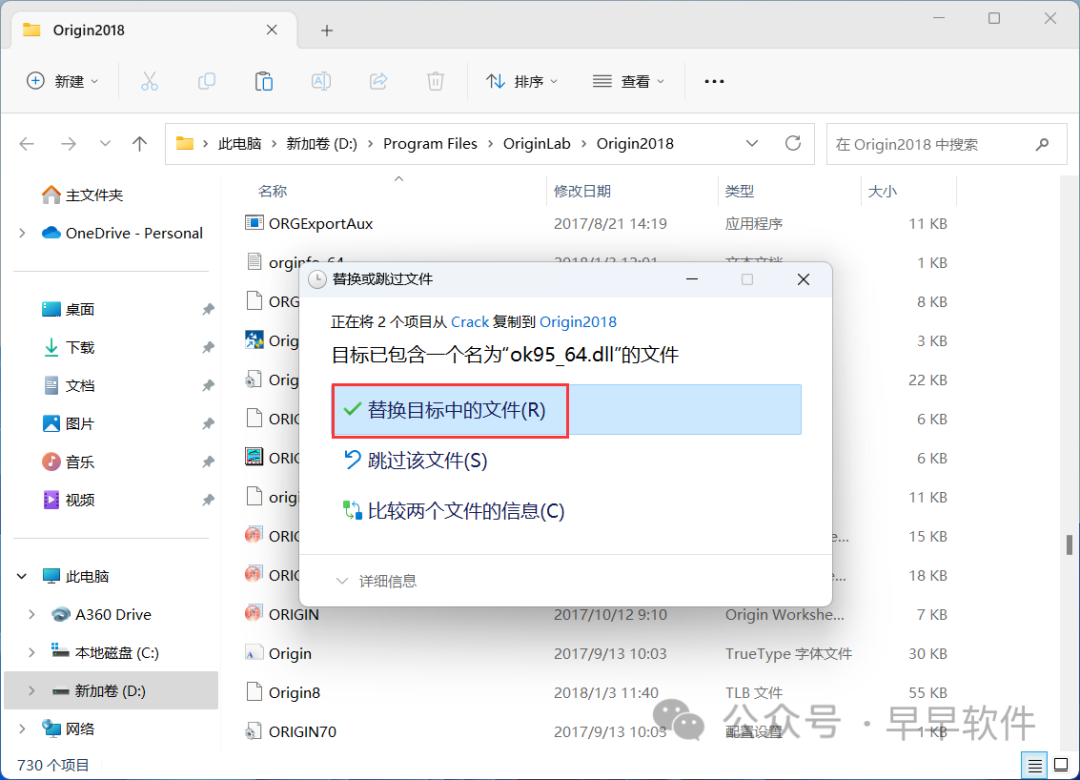Screen dimensions: 1080x780
Task: Click the Copy icon in toolbar
Action: coord(207,81)
